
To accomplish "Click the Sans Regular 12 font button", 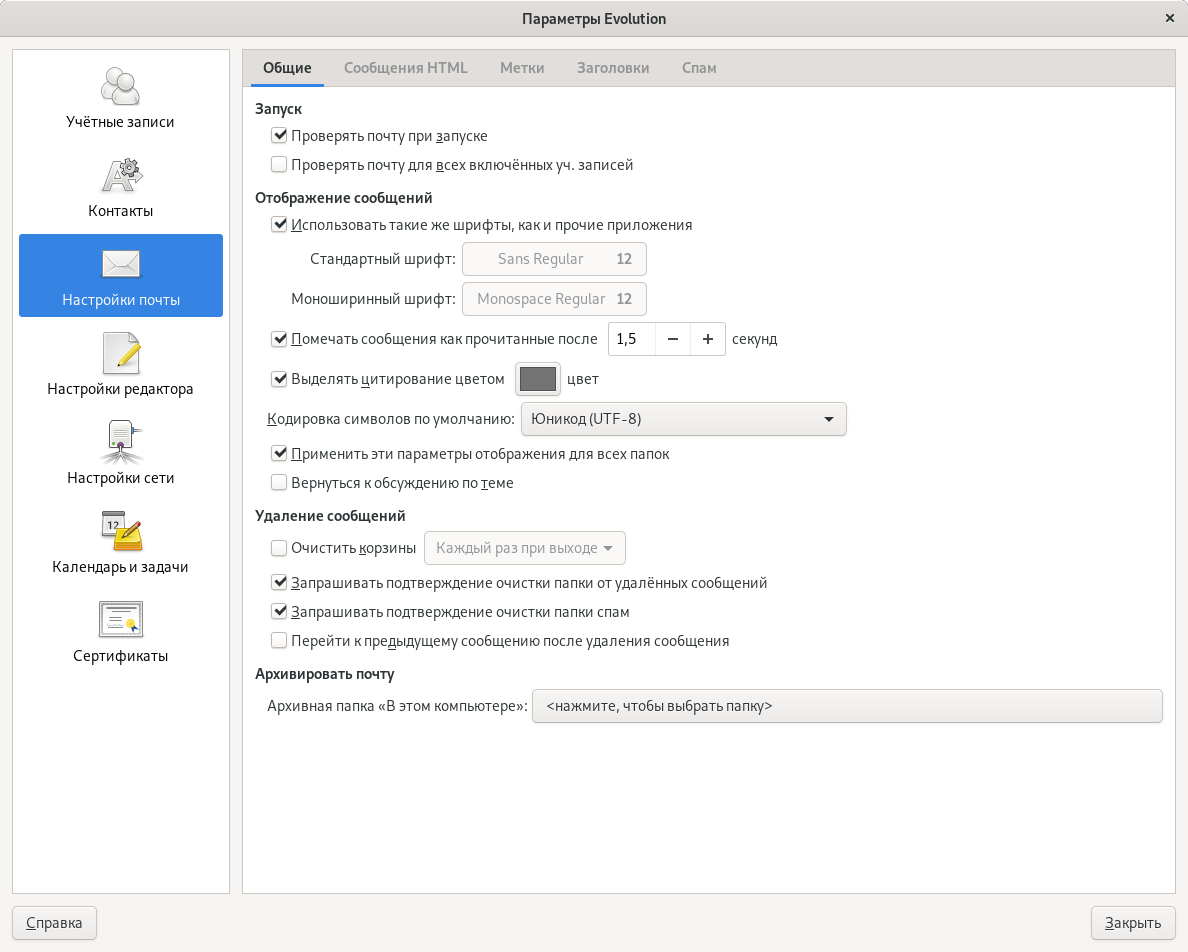I will tap(554, 259).
